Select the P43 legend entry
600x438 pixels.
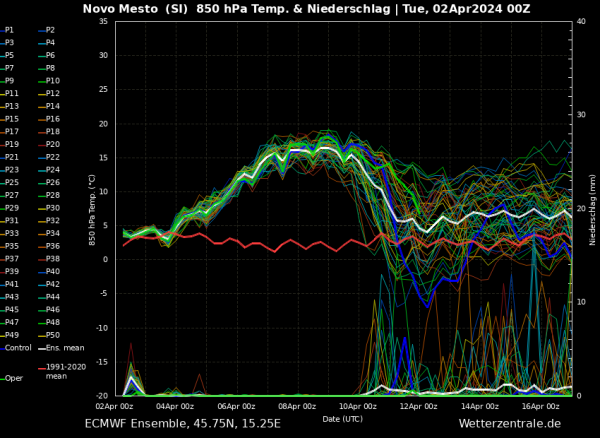coord(9,296)
